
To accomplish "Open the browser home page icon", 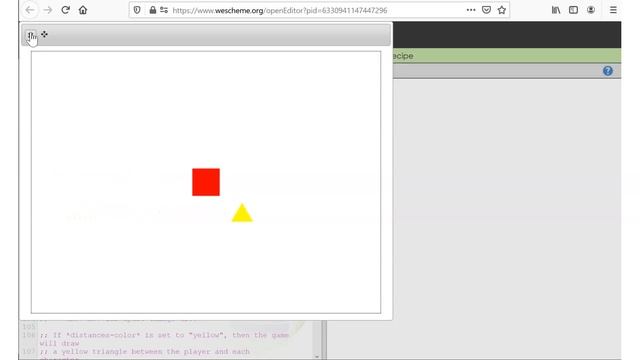I will click(x=83, y=10).
